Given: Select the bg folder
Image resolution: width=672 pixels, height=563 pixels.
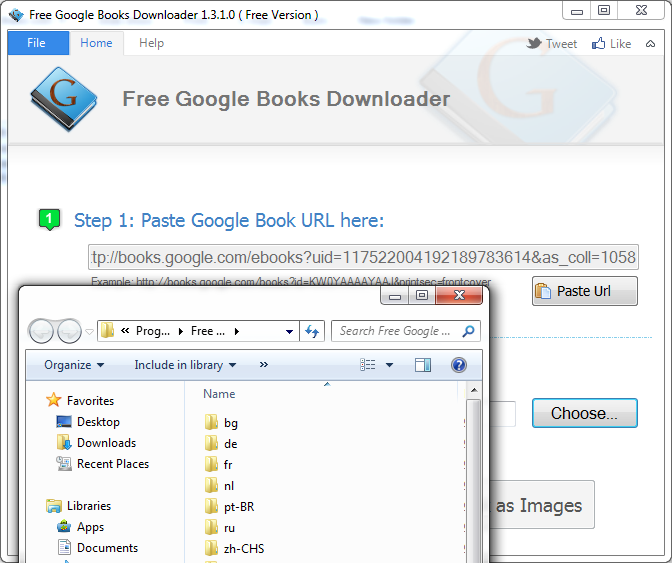Looking at the screenshot, I should tap(222, 422).
